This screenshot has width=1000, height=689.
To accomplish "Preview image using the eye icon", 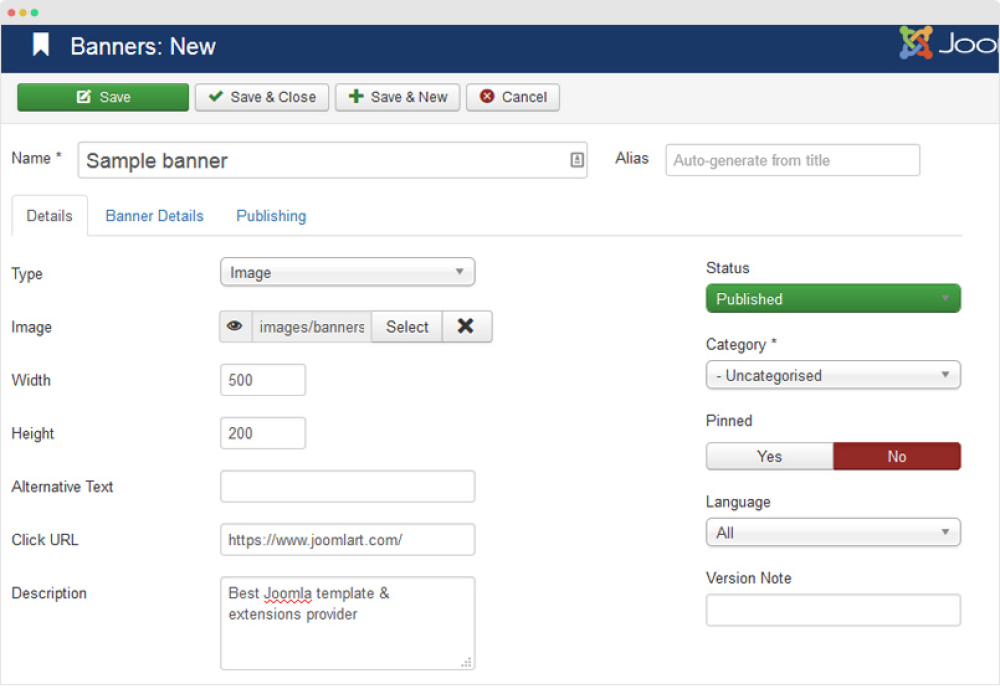I will 235,327.
